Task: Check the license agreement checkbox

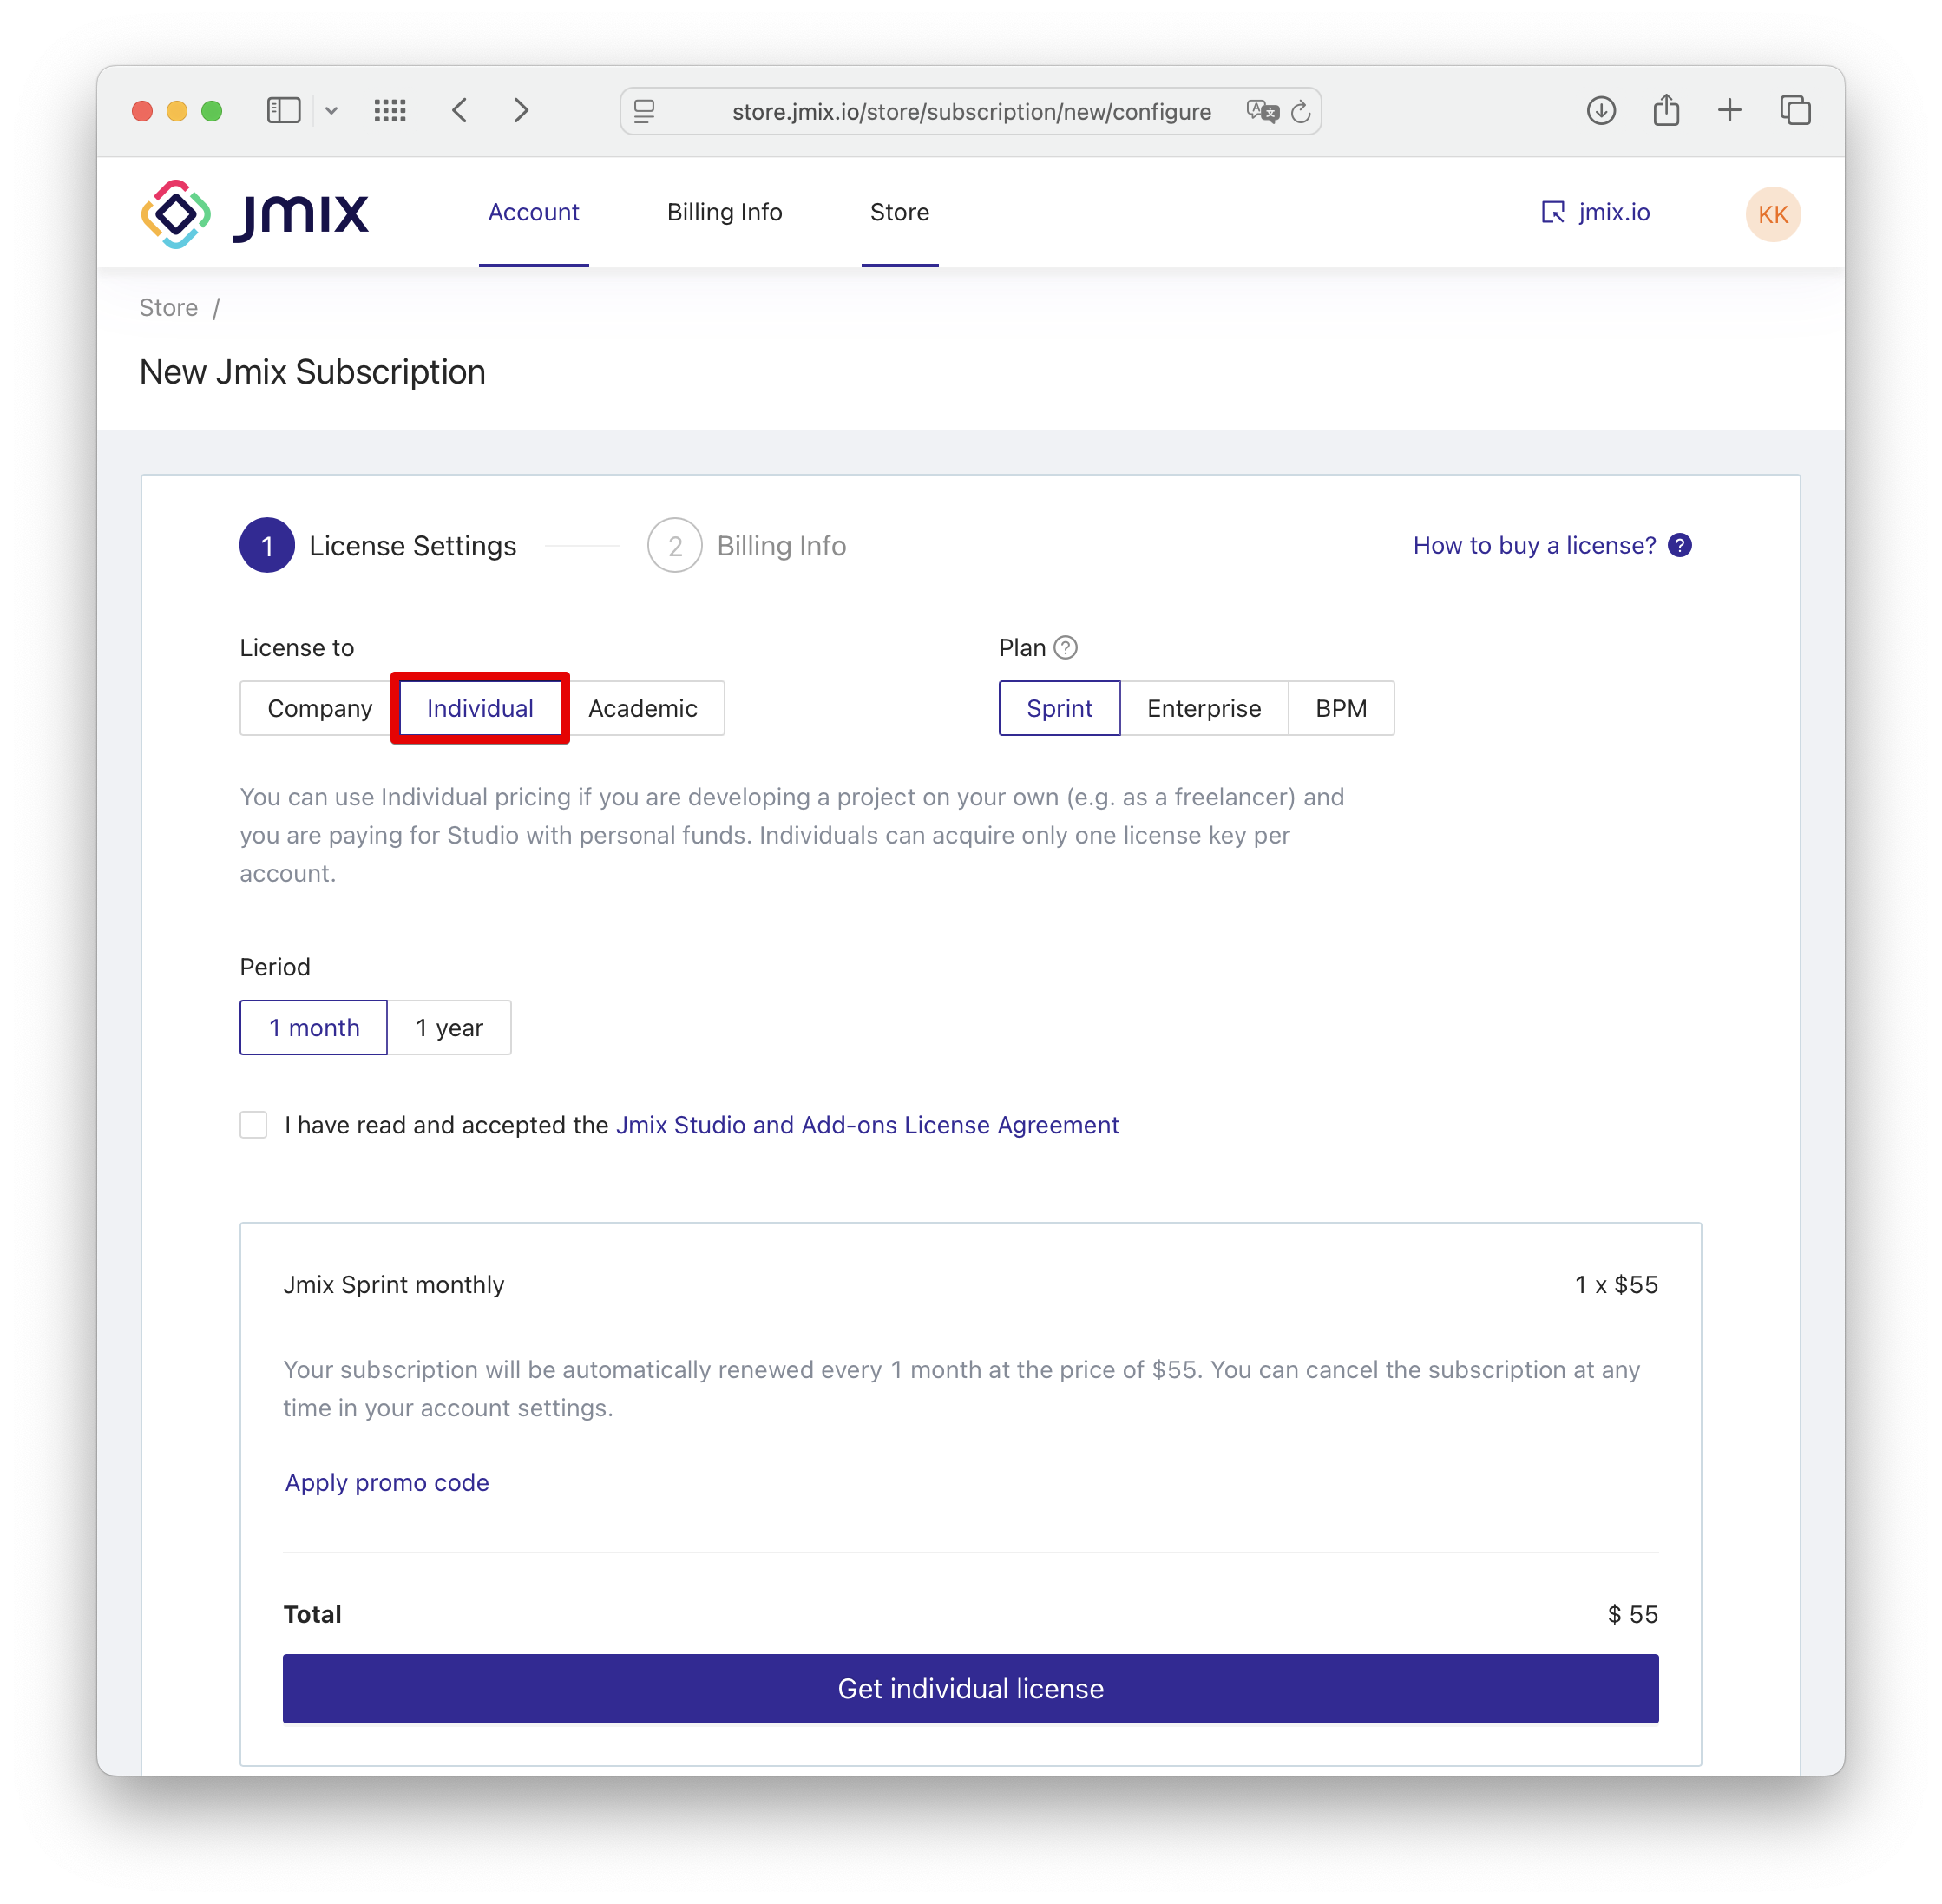Action: 253,1124
